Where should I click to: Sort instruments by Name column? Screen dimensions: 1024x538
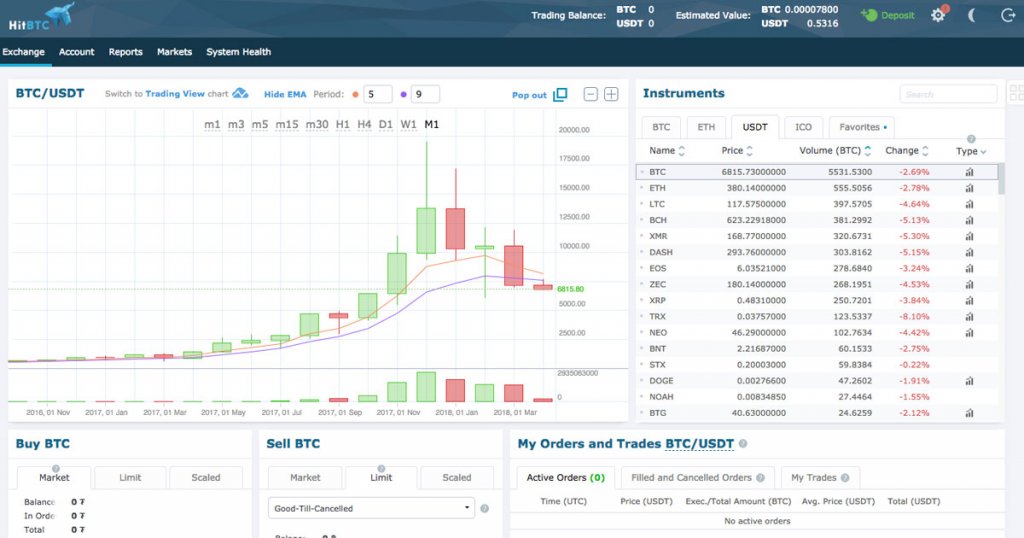click(667, 151)
